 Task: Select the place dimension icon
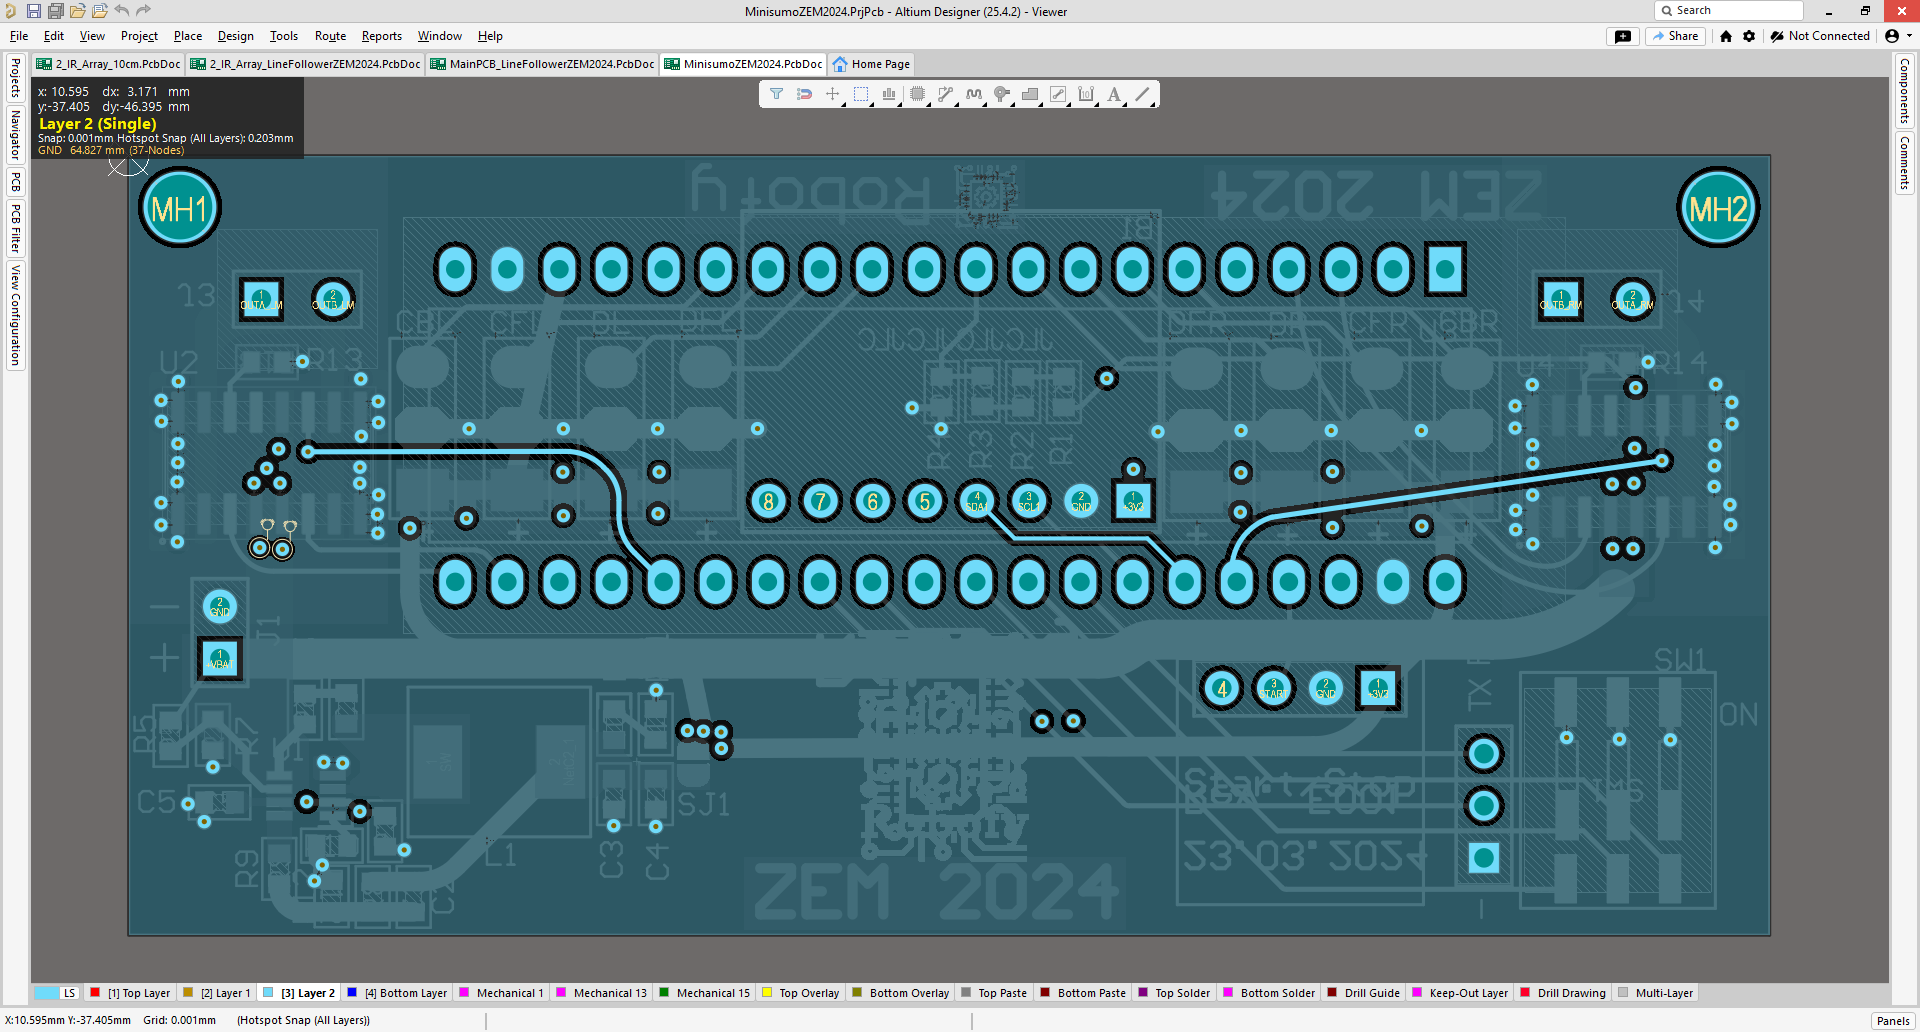pos(1086,94)
